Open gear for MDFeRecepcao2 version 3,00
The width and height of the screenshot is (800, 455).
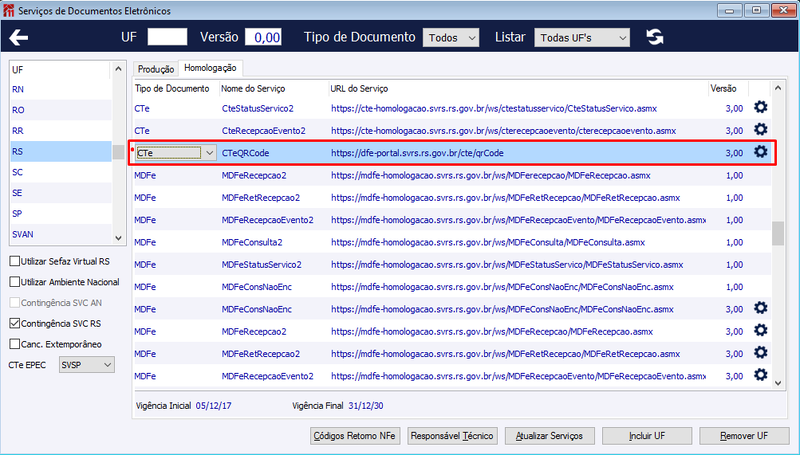point(760,331)
